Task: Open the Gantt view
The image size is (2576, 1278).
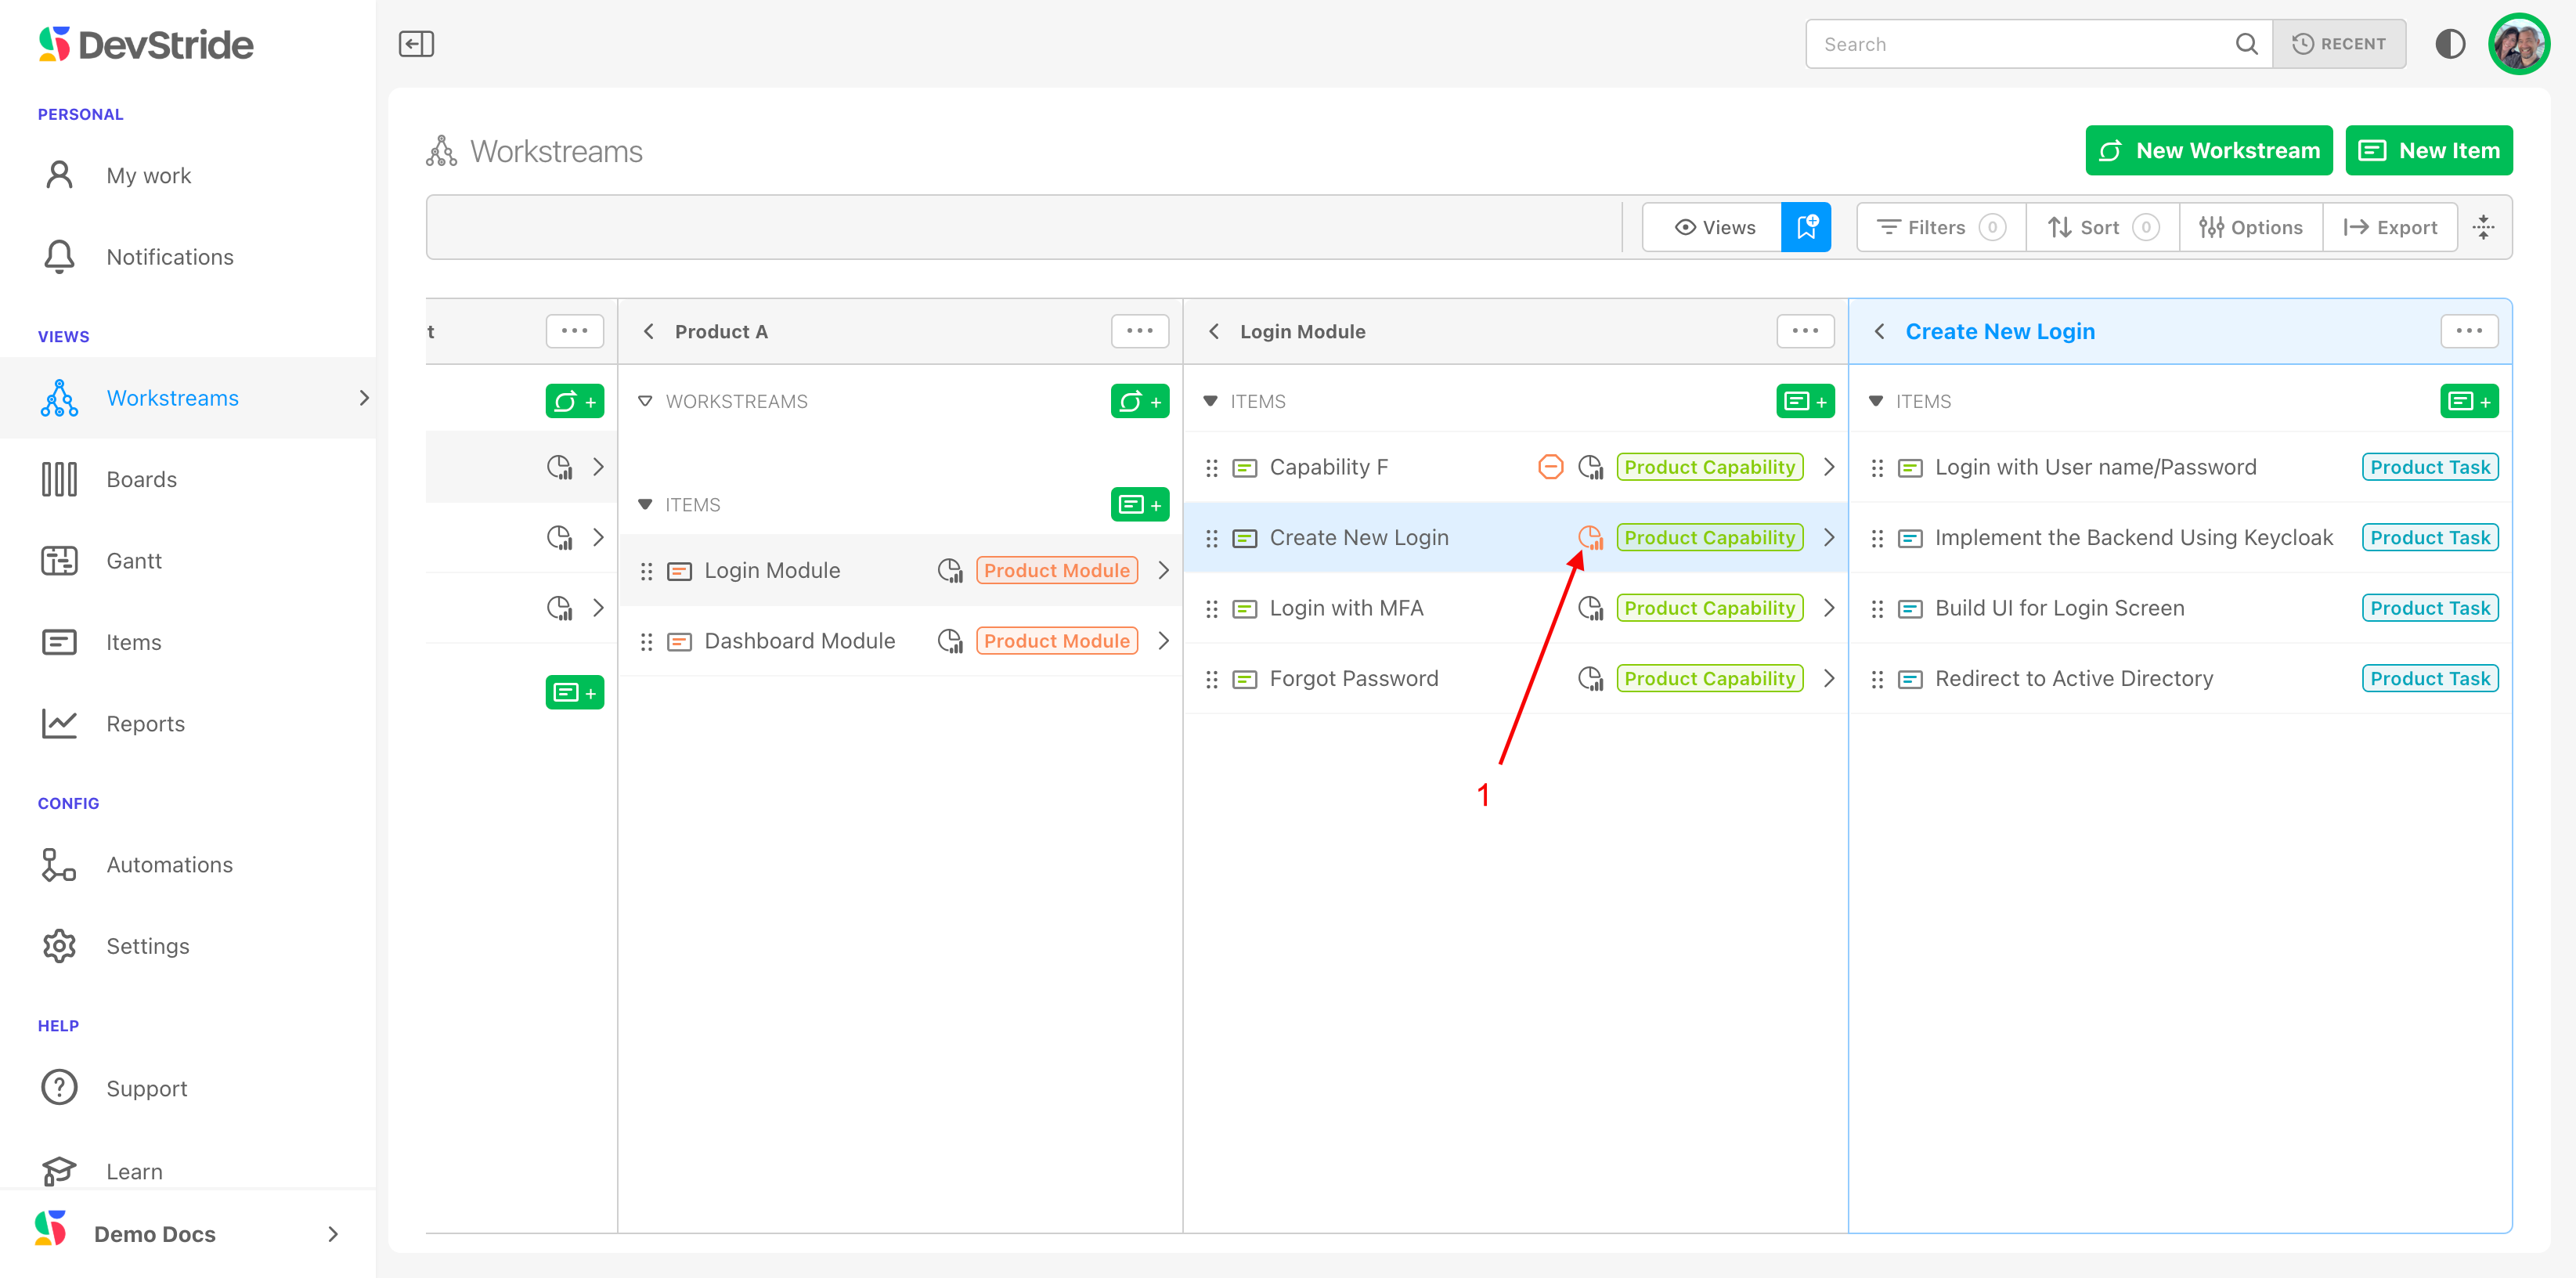Action: (x=134, y=561)
